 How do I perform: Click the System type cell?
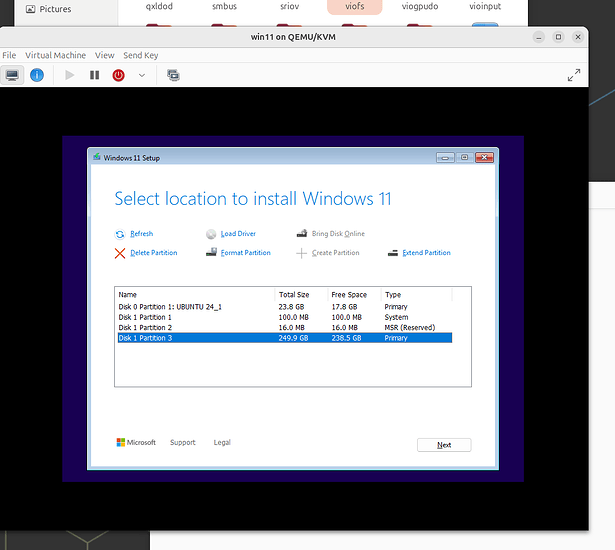(x=396, y=317)
